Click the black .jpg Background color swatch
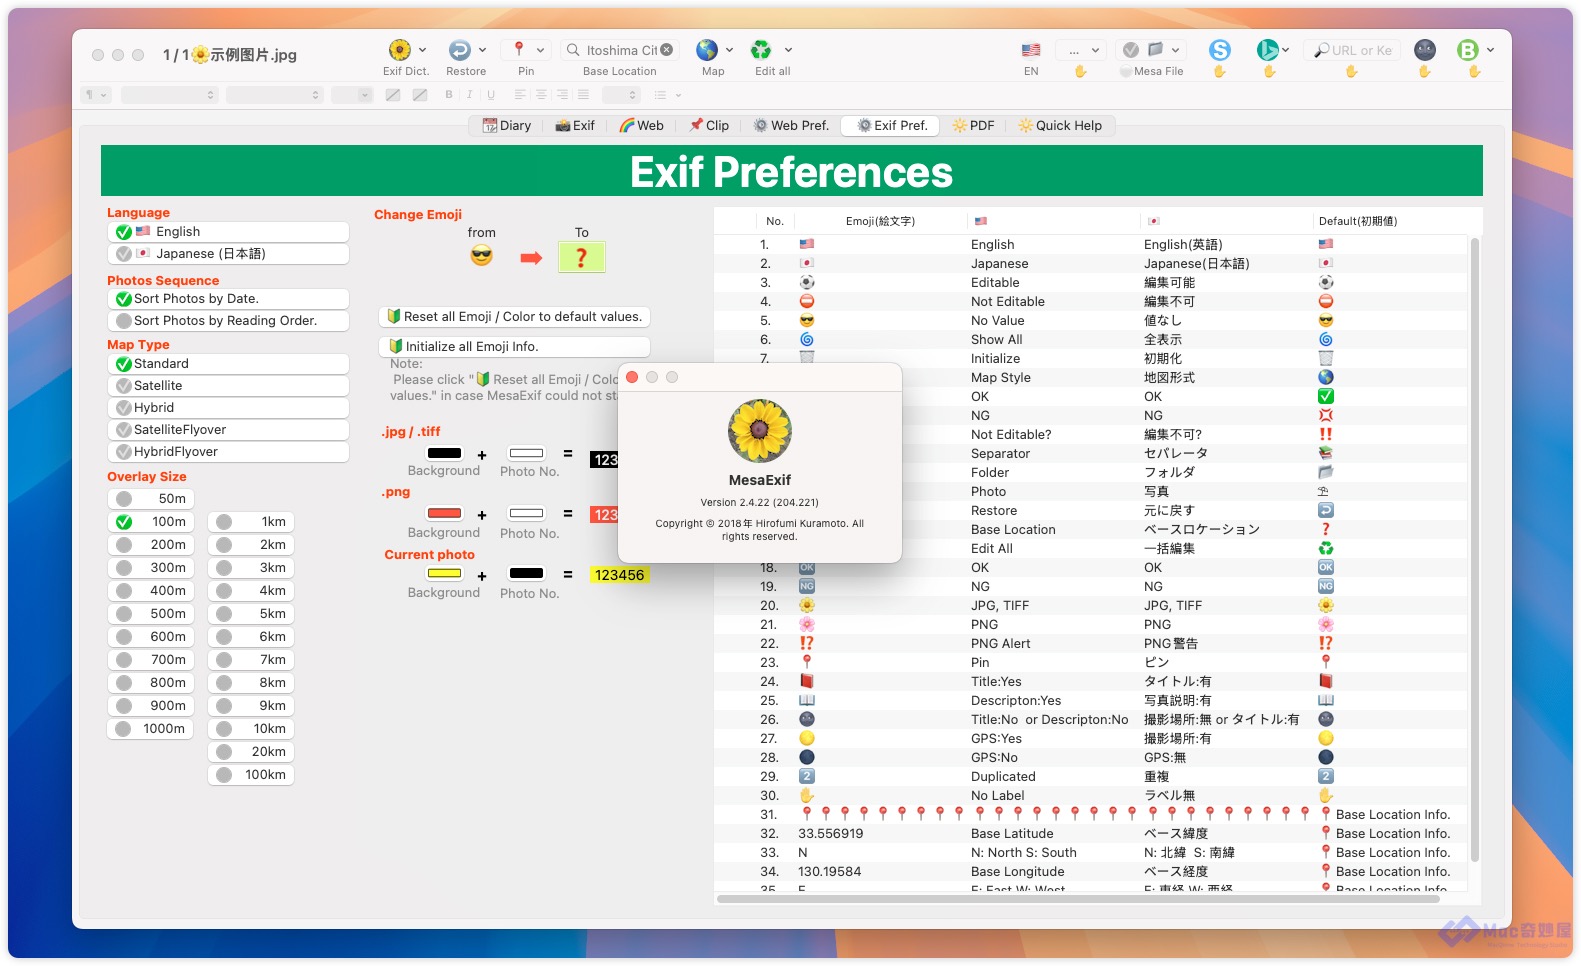 click(445, 453)
